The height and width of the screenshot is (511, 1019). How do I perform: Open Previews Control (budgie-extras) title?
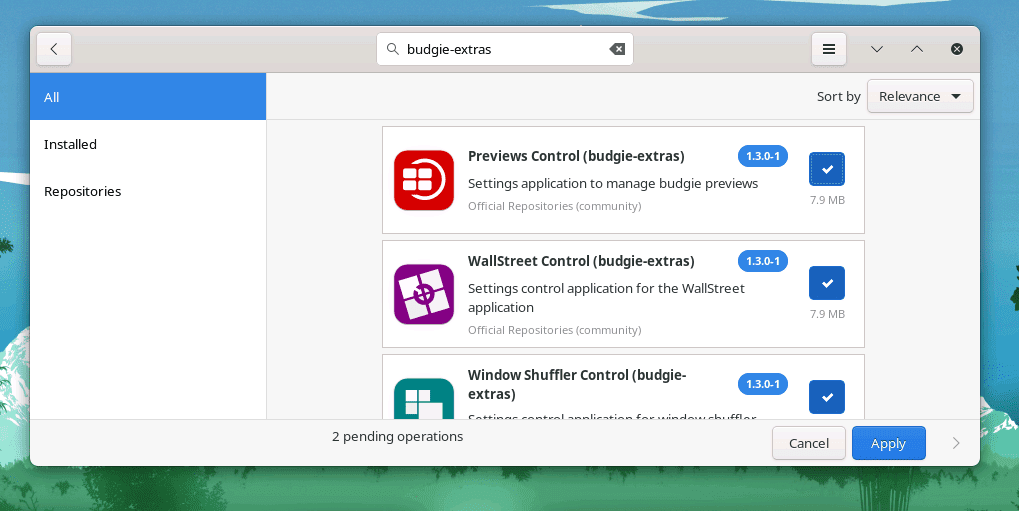pyautogui.click(x=576, y=156)
